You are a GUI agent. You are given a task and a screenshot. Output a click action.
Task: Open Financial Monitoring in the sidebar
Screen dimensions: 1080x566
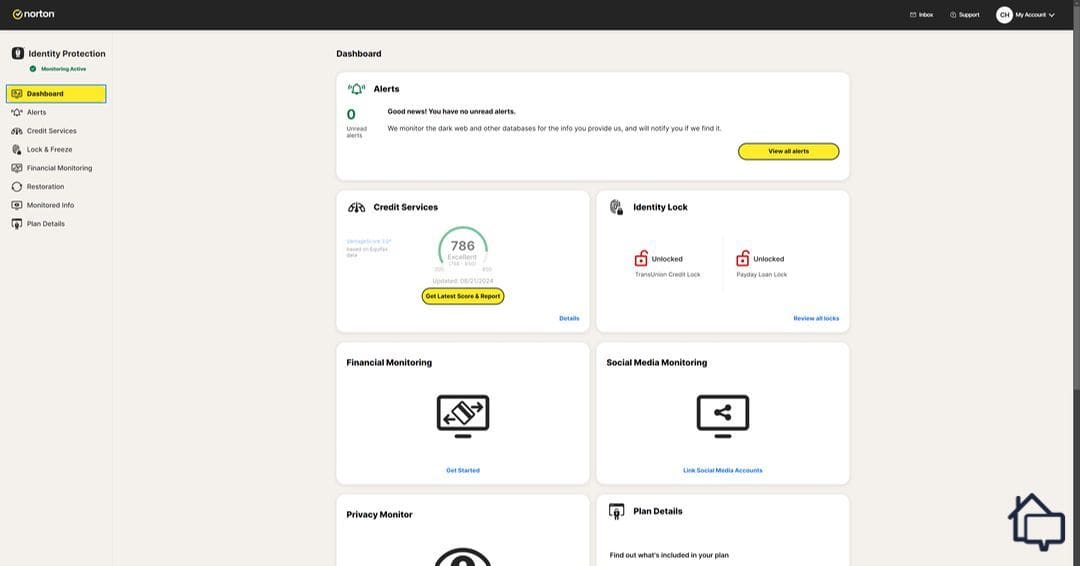click(x=51, y=168)
